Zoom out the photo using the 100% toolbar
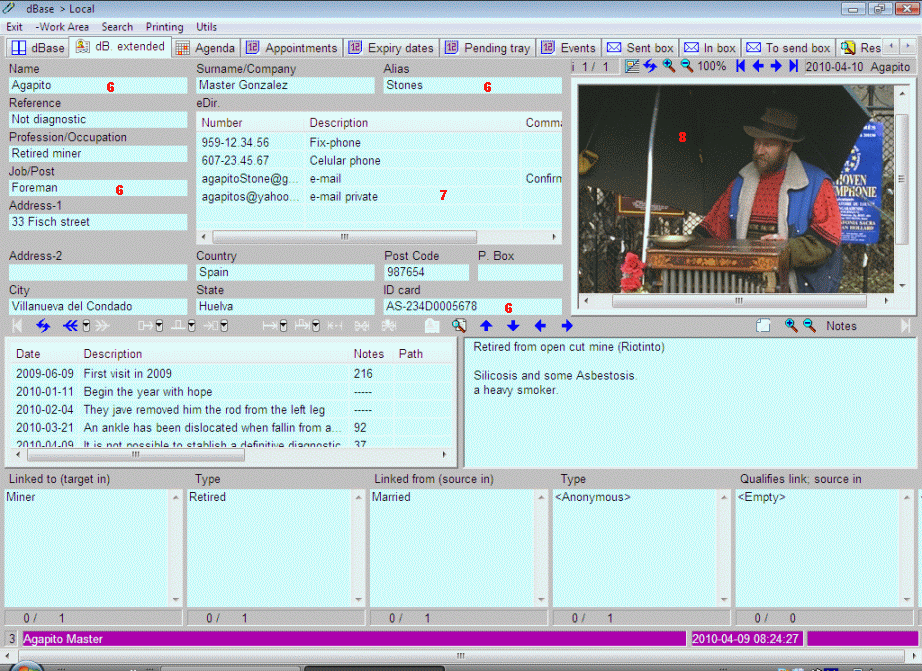This screenshot has height=671, width=922. (686, 66)
